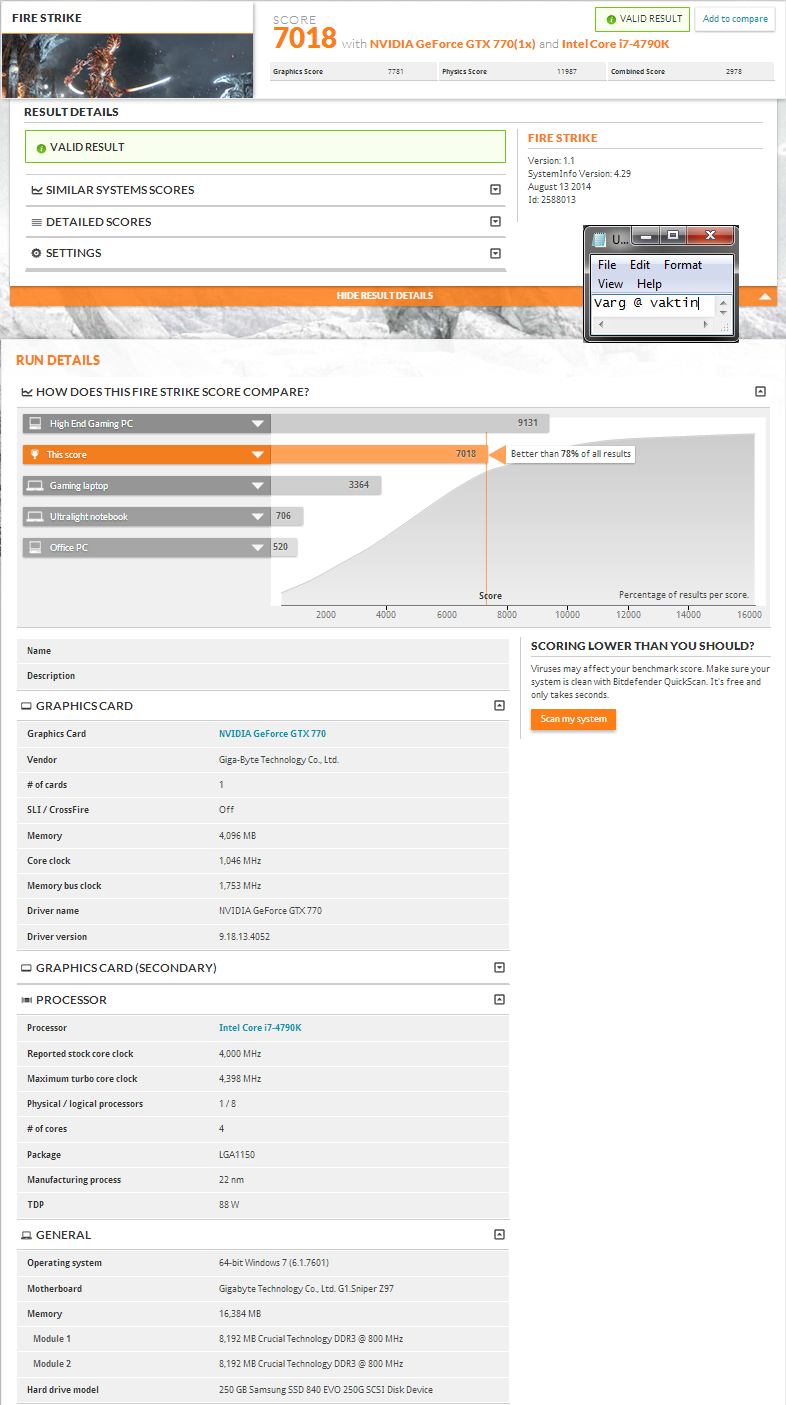Collapse the GRAPHICS CARD section
786x1405 pixels.
tap(499, 706)
